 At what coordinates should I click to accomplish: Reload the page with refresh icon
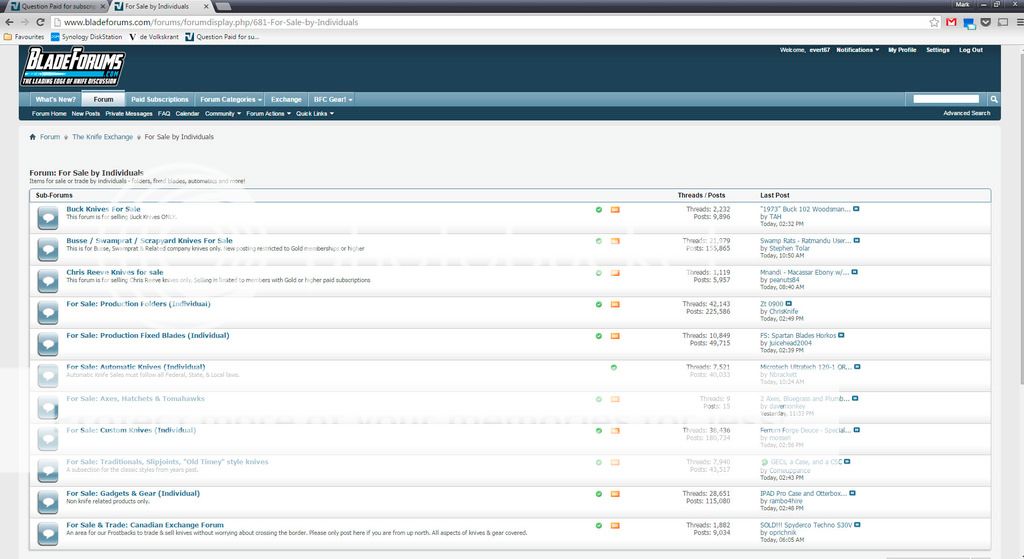coord(40,22)
